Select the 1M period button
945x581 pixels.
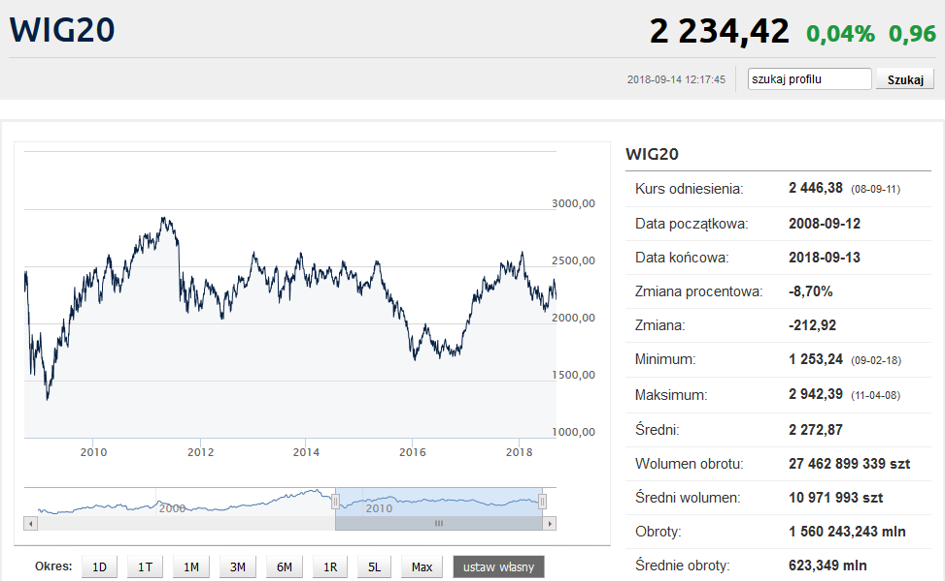(x=191, y=567)
